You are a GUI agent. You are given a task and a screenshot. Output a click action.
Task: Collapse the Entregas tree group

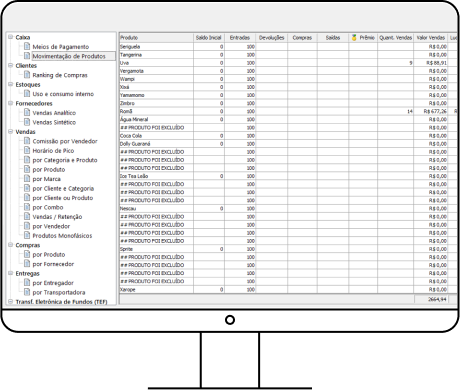11,273
